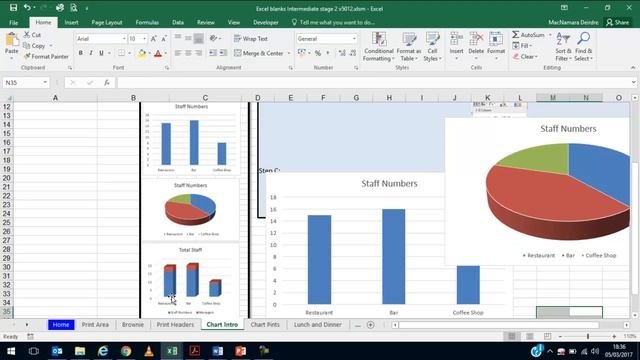
Task: Undo the last action
Action: [27, 8]
